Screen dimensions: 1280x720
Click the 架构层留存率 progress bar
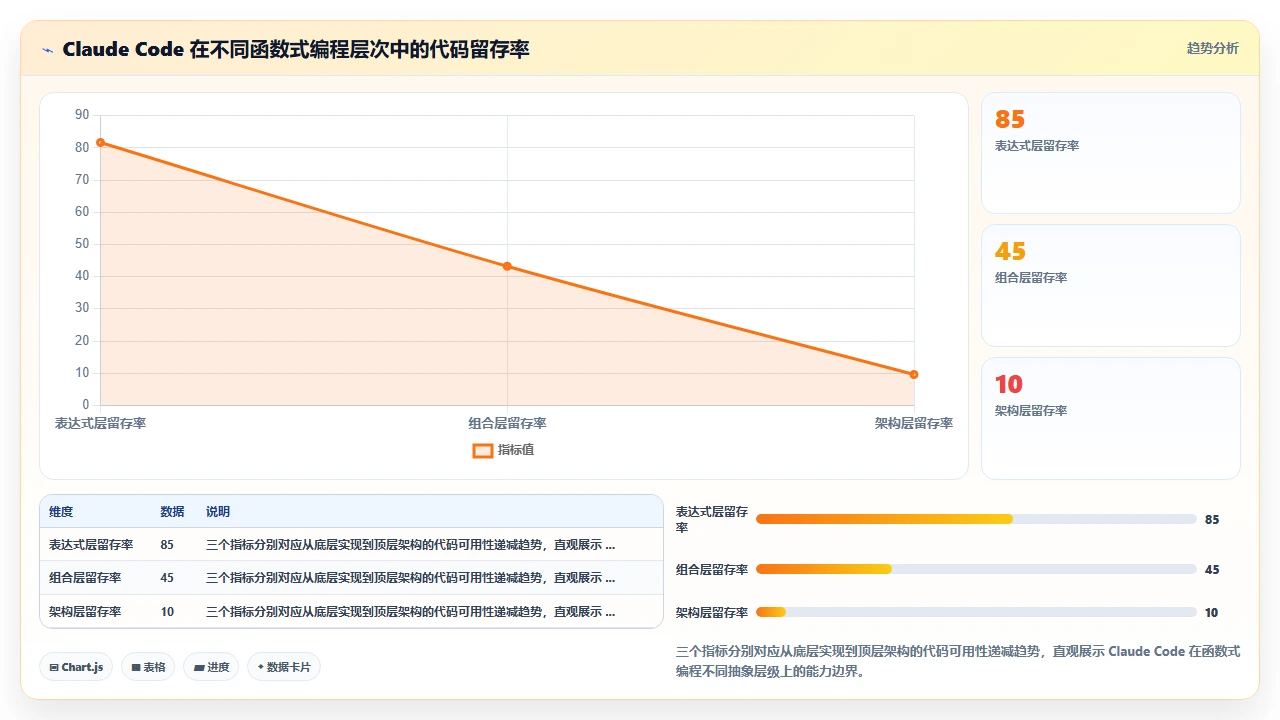[x=976, y=612]
